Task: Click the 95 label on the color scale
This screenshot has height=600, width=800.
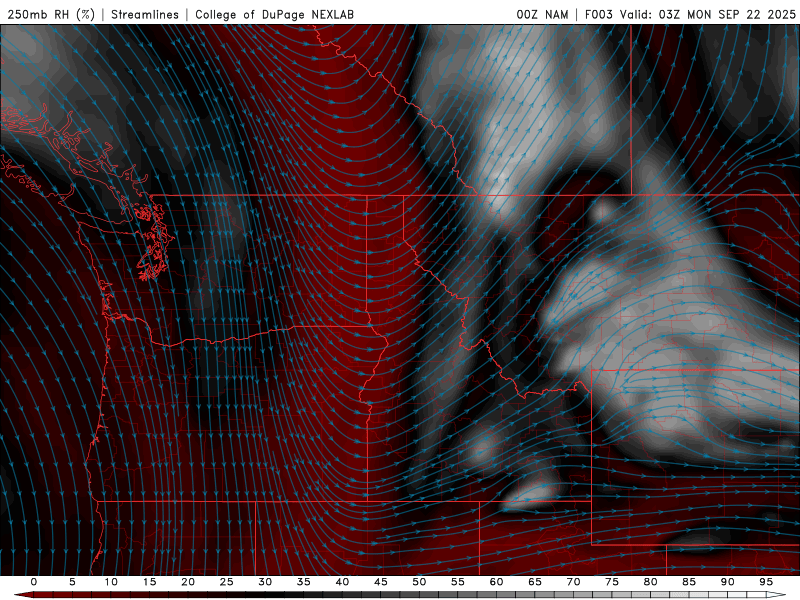Action: [x=766, y=582]
